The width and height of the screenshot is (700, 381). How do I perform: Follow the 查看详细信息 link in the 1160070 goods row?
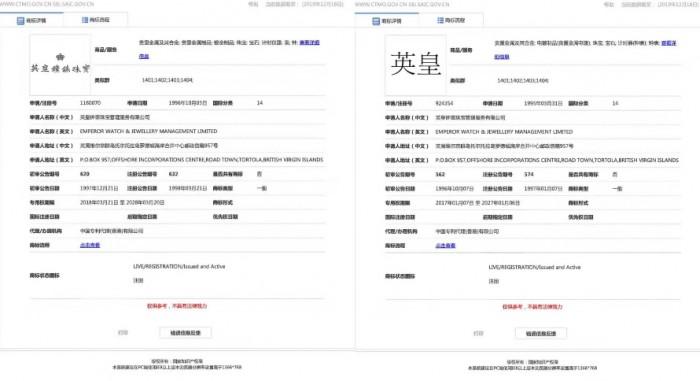(309, 43)
